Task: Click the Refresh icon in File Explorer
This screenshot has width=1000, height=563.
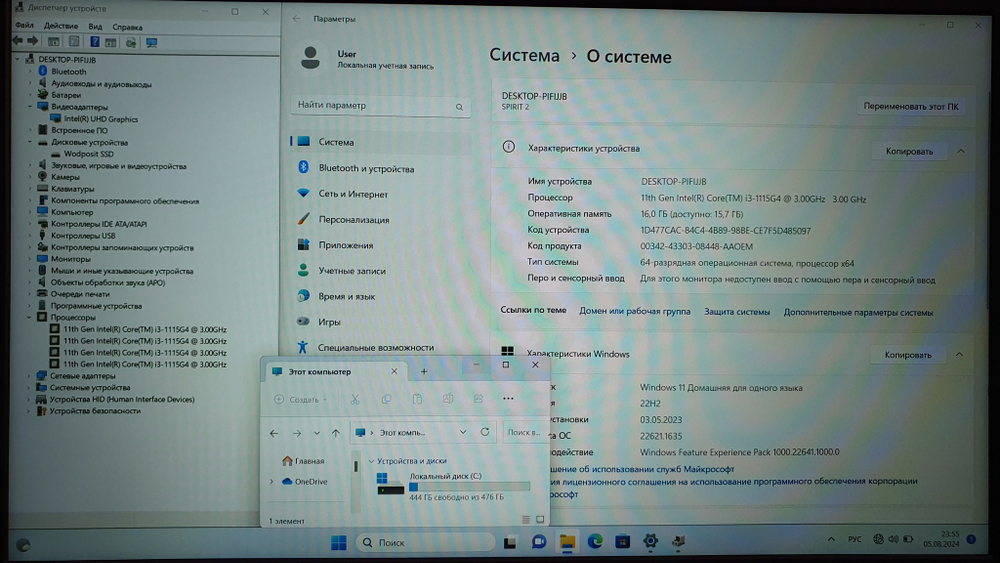Action: click(485, 432)
